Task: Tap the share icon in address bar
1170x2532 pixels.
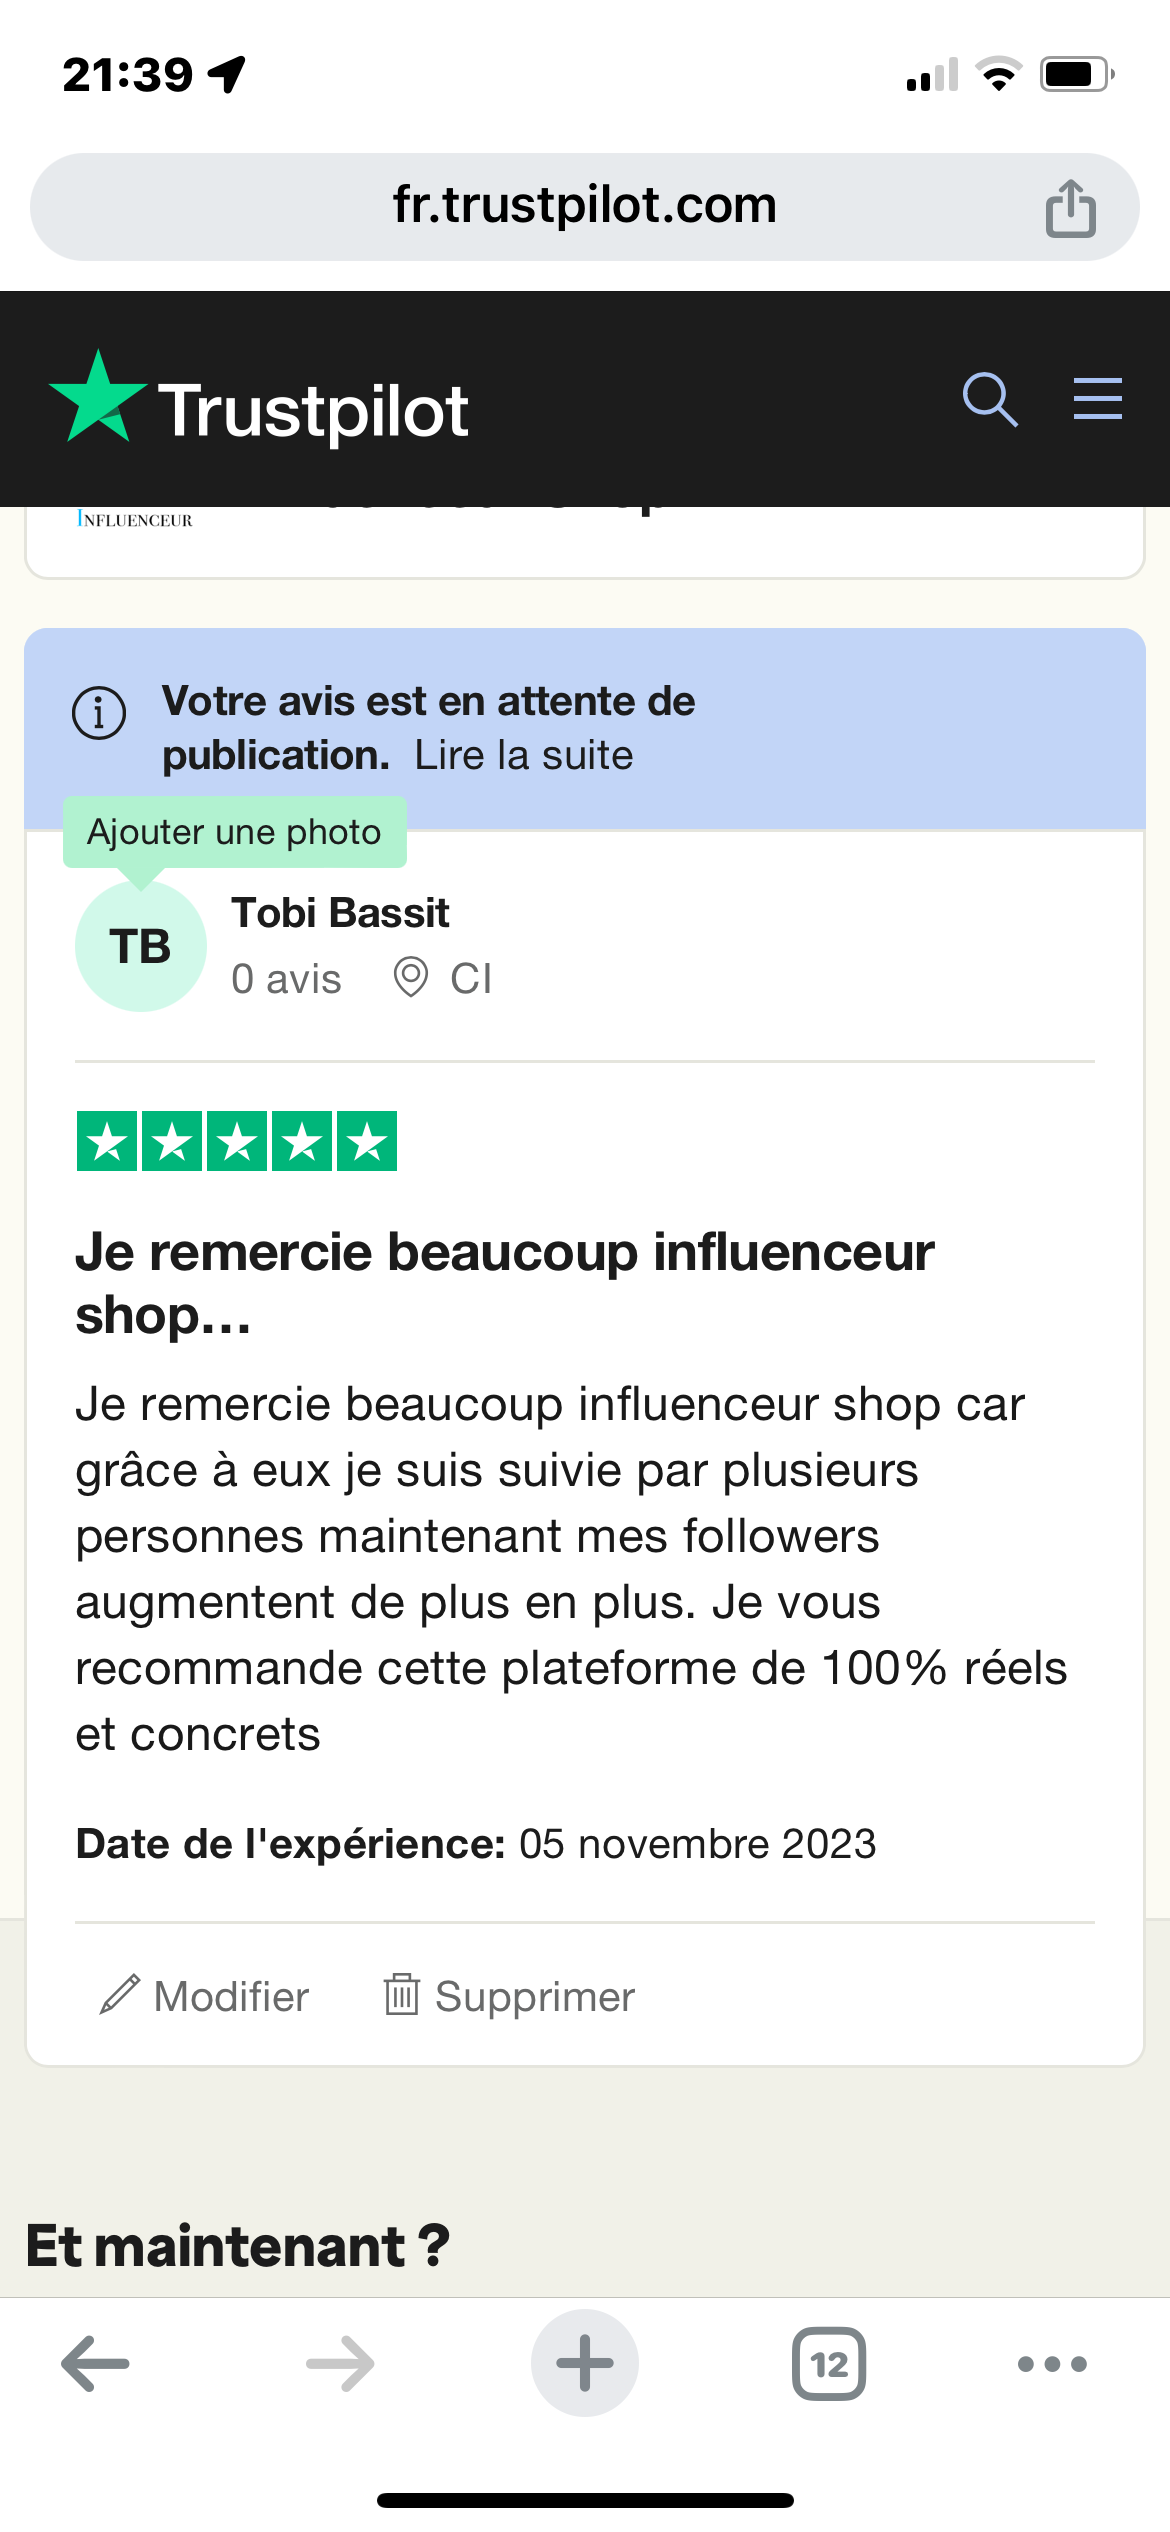Action: click(x=1070, y=208)
